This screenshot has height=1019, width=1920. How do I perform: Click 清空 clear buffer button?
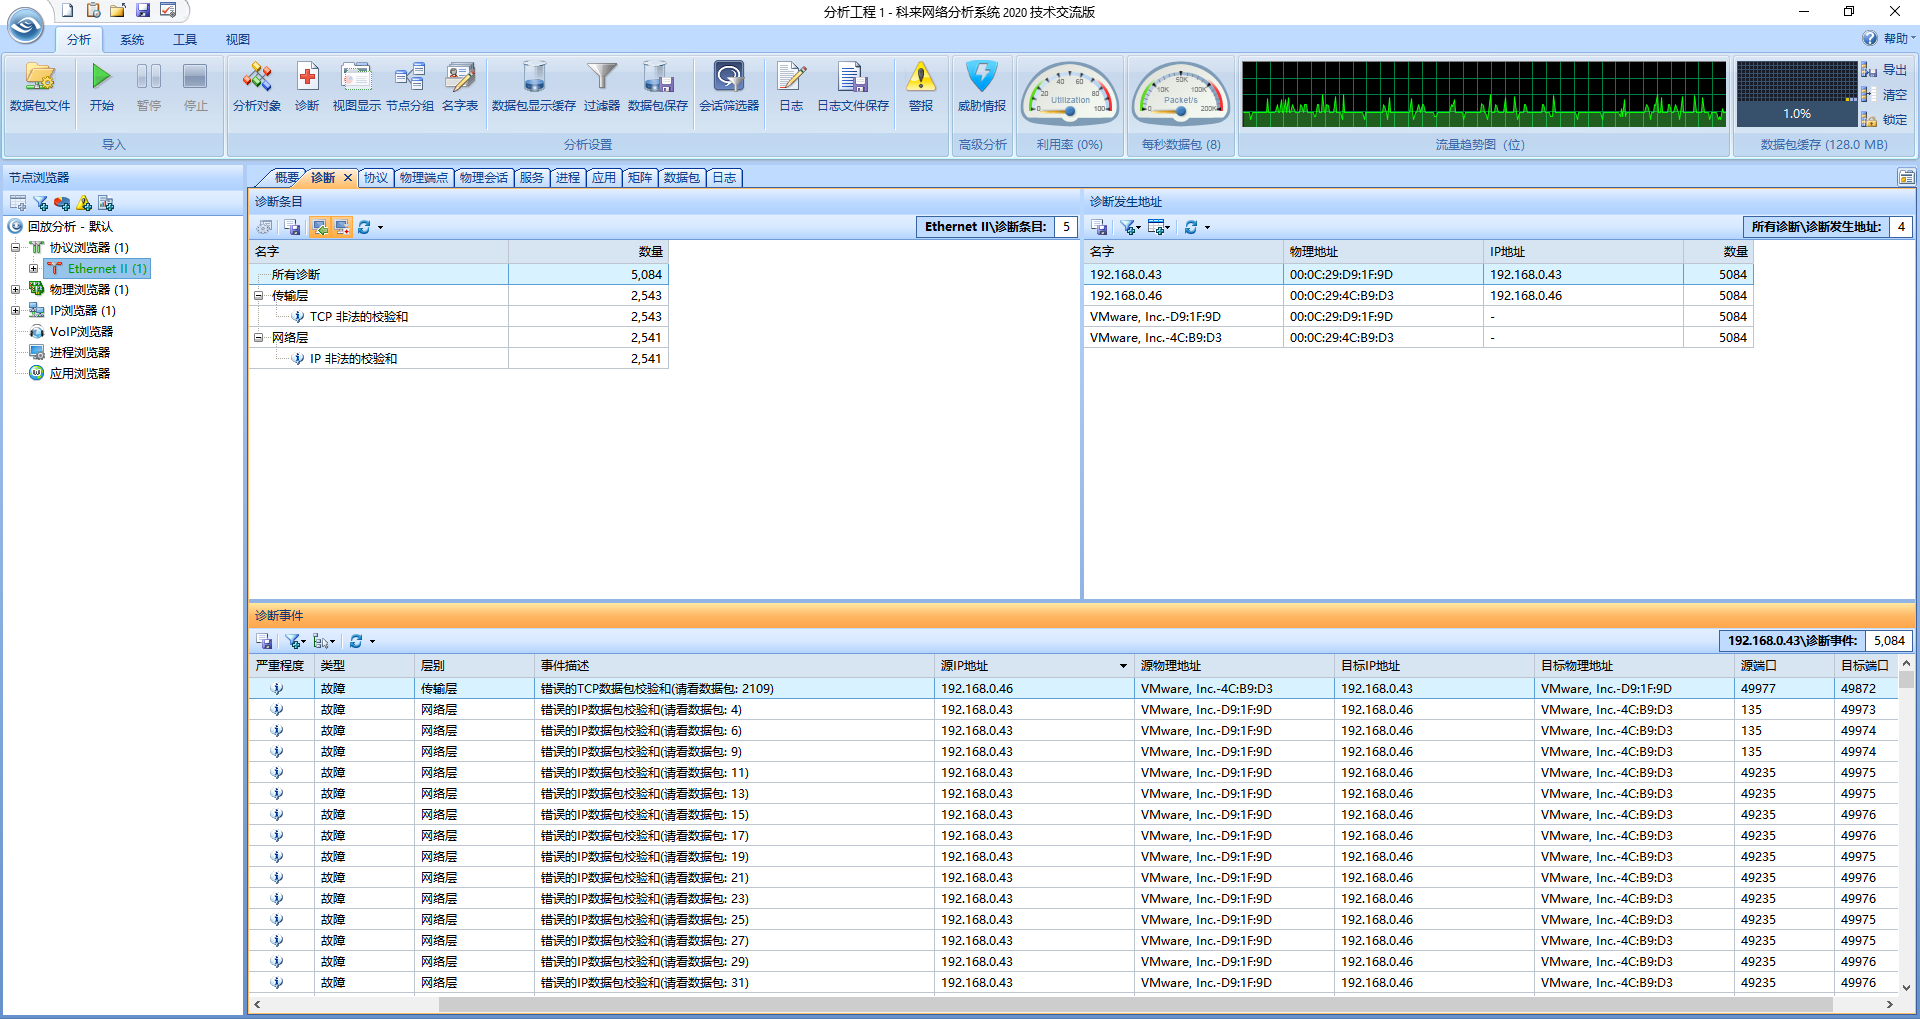pos(1884,95)
